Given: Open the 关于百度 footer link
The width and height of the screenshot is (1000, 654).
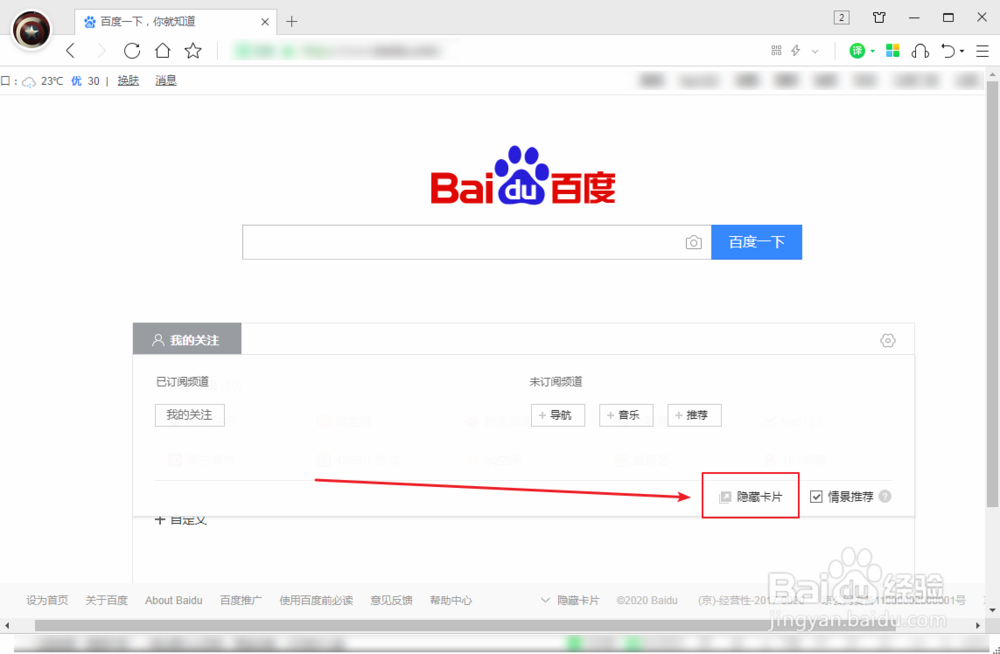Looking at the screenshot, I should (107, 600).
